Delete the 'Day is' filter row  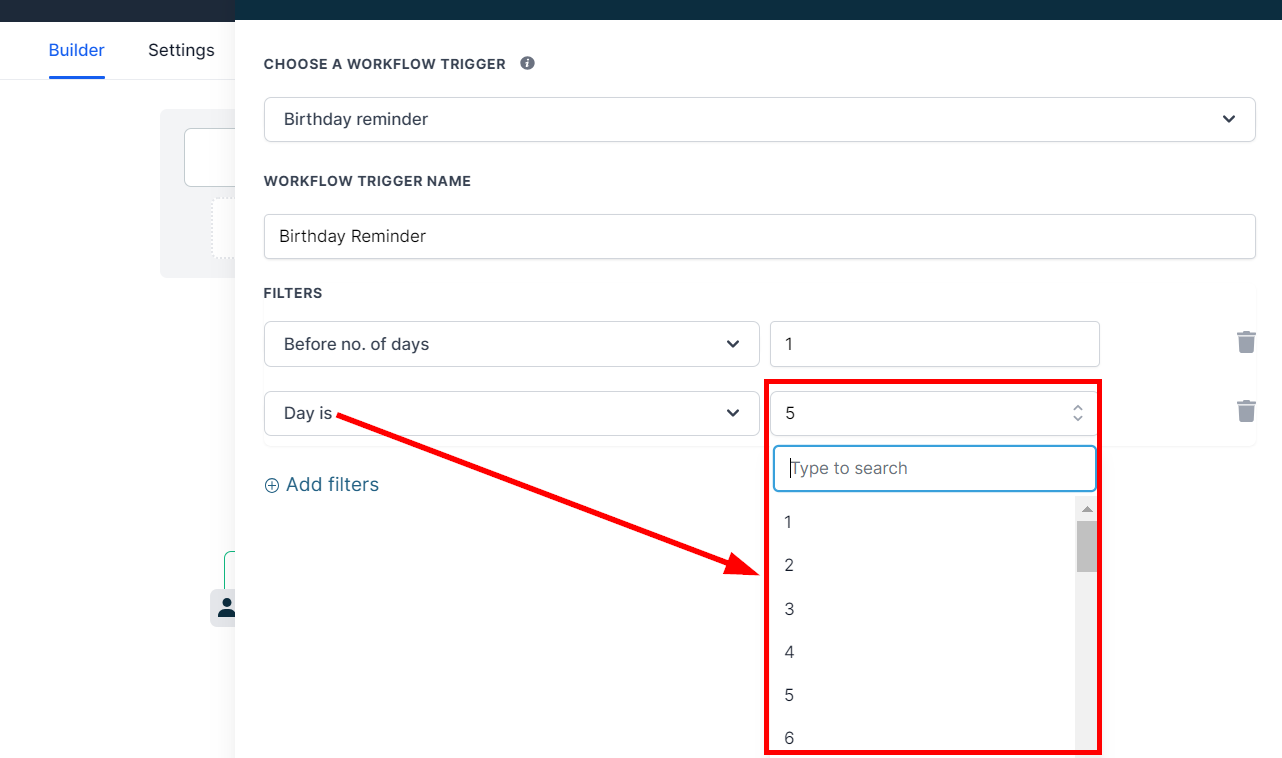[1246, 410]
